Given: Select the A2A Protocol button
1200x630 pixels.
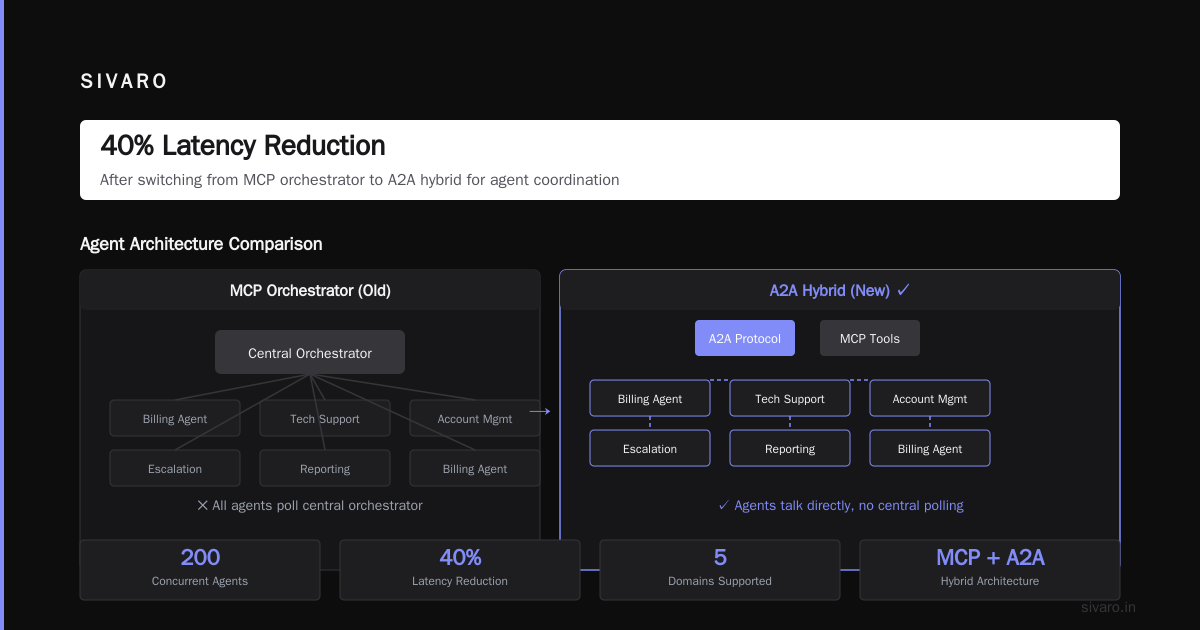Looking at the screenshot, I should click(745, 338).
